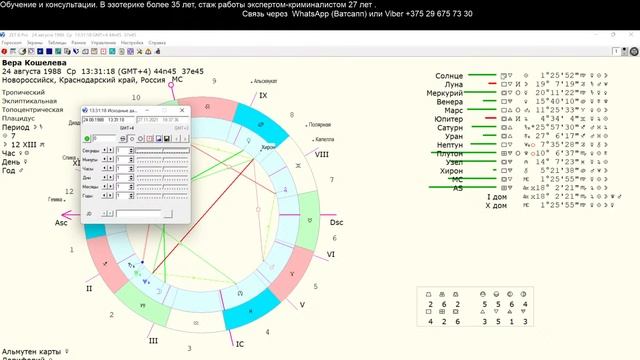Viewport: 640px width, 360px height.
Task: Click the red circle toolbar icon
Action: (4, 51)
